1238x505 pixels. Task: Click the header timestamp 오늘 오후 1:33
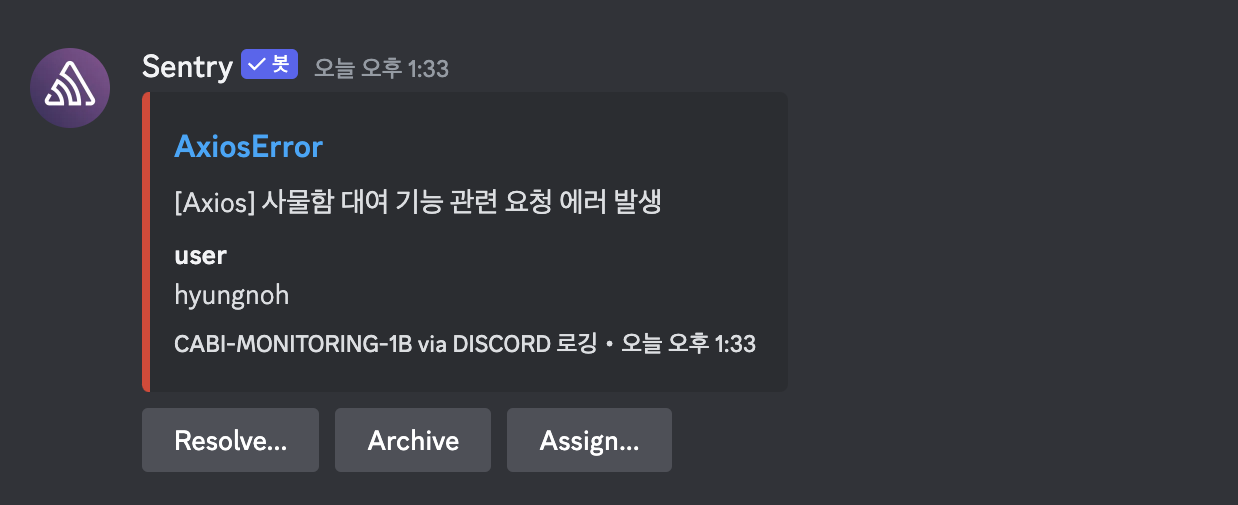[x=381, y=68]
